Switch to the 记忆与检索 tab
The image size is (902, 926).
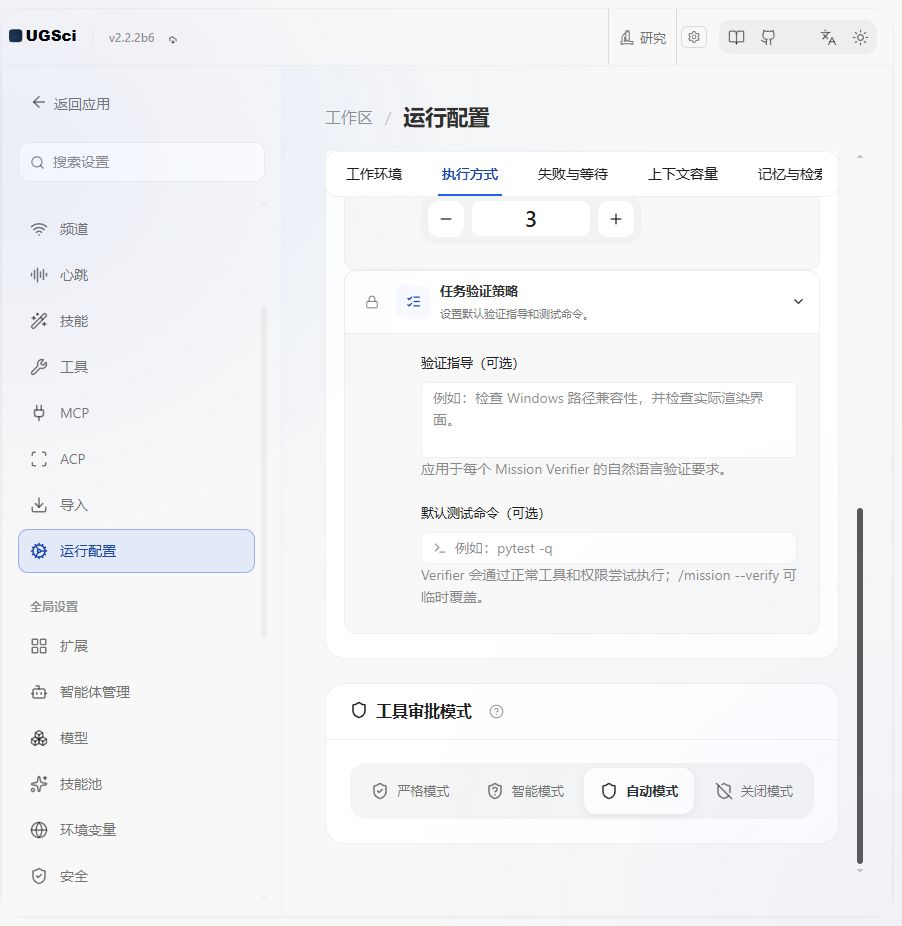coord(790,174)
